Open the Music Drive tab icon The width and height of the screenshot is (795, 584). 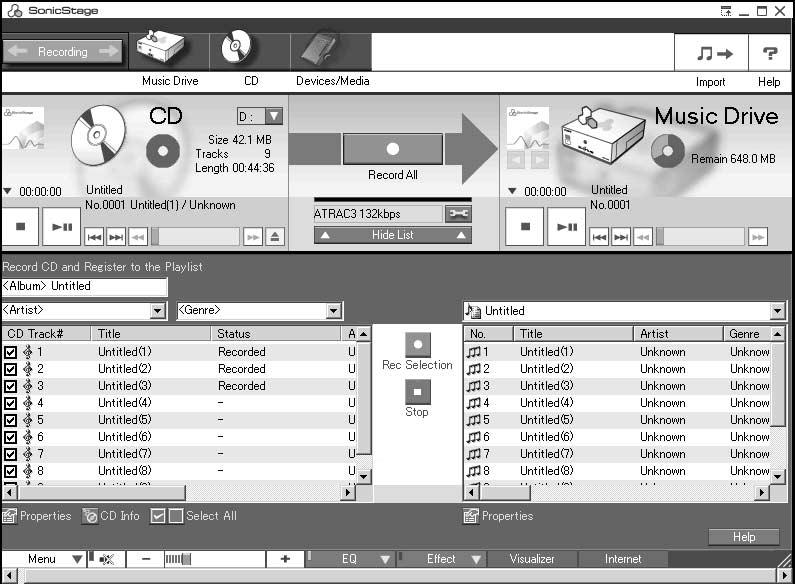[167, 51]
